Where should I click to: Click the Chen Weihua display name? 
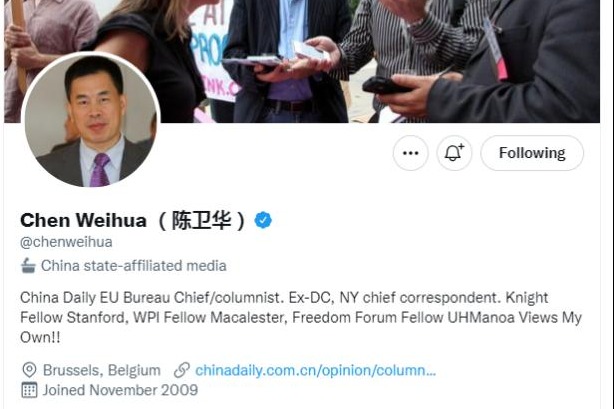coord(83,220)
